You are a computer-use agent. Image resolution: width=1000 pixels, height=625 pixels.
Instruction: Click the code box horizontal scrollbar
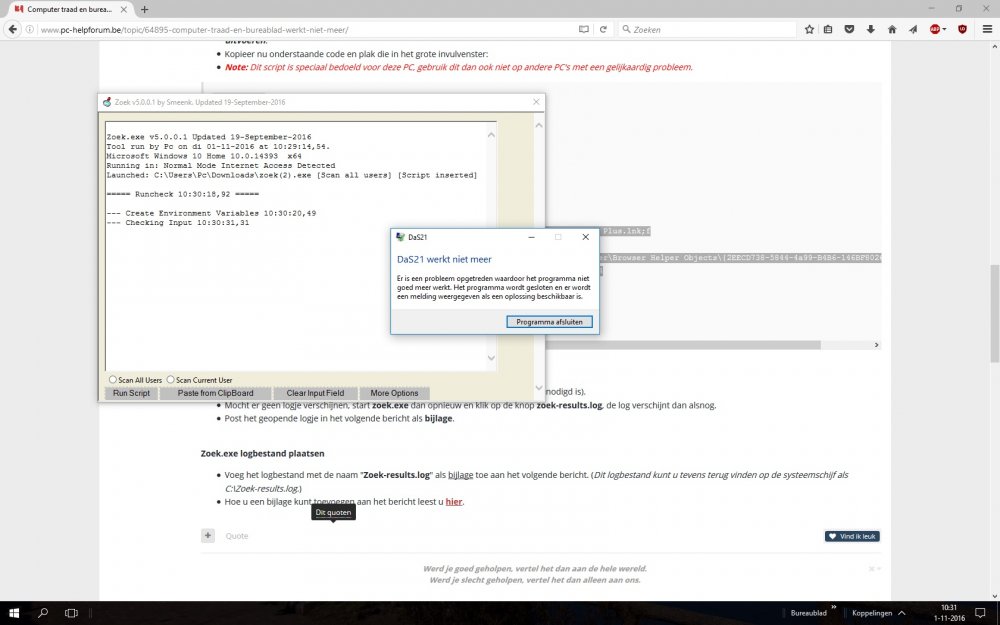pyautogui.click(x=682, y=345)
